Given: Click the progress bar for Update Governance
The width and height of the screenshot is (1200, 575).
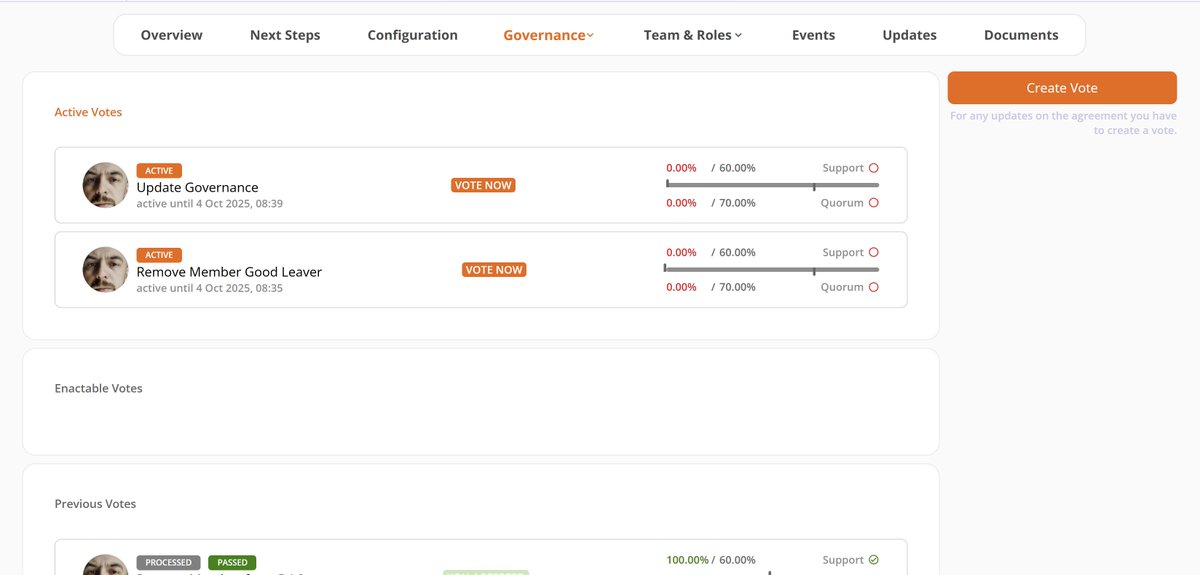Looking at the screenshot, I should 772,185.
